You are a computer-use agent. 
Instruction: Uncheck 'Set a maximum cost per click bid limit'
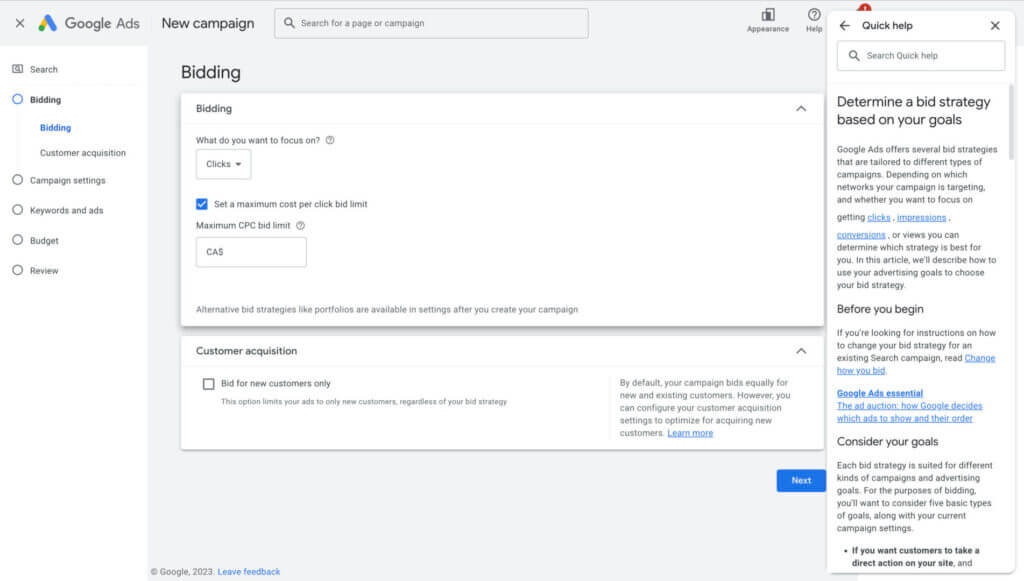pyautogui.click(x=201, y=204)
